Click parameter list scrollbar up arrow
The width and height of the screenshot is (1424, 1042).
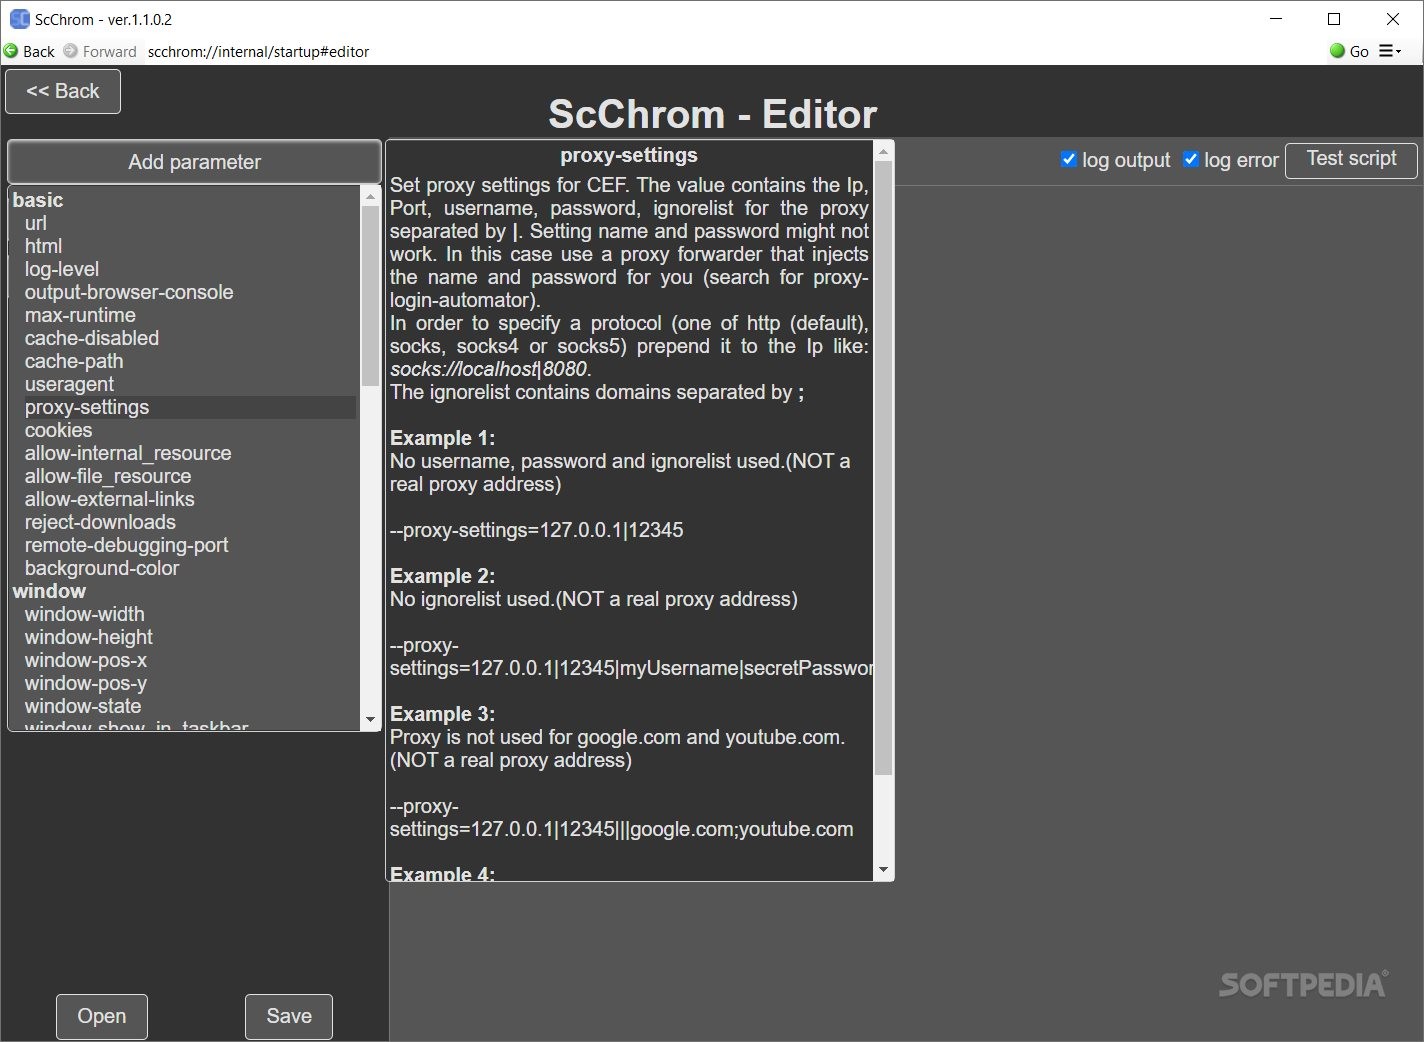point(370,196)
